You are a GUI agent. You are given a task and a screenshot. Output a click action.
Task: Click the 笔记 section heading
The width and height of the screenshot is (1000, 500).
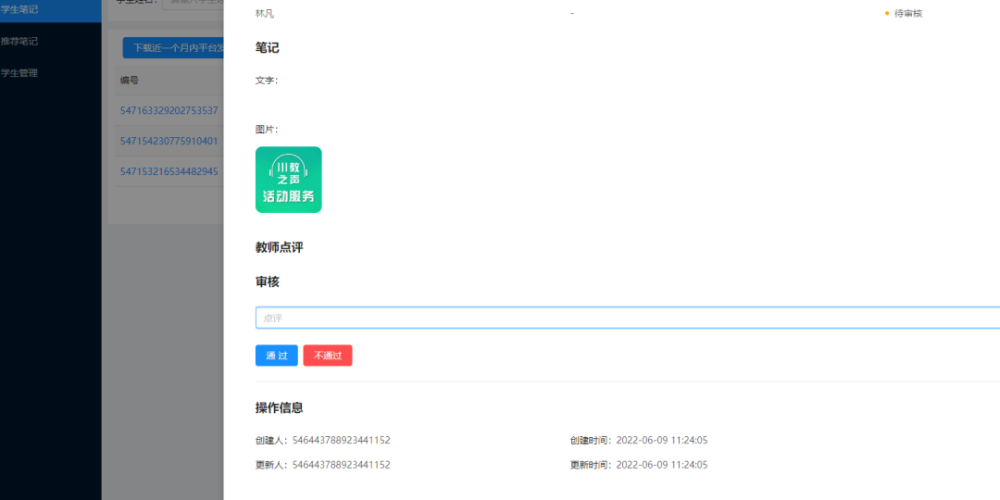[267, 48]
